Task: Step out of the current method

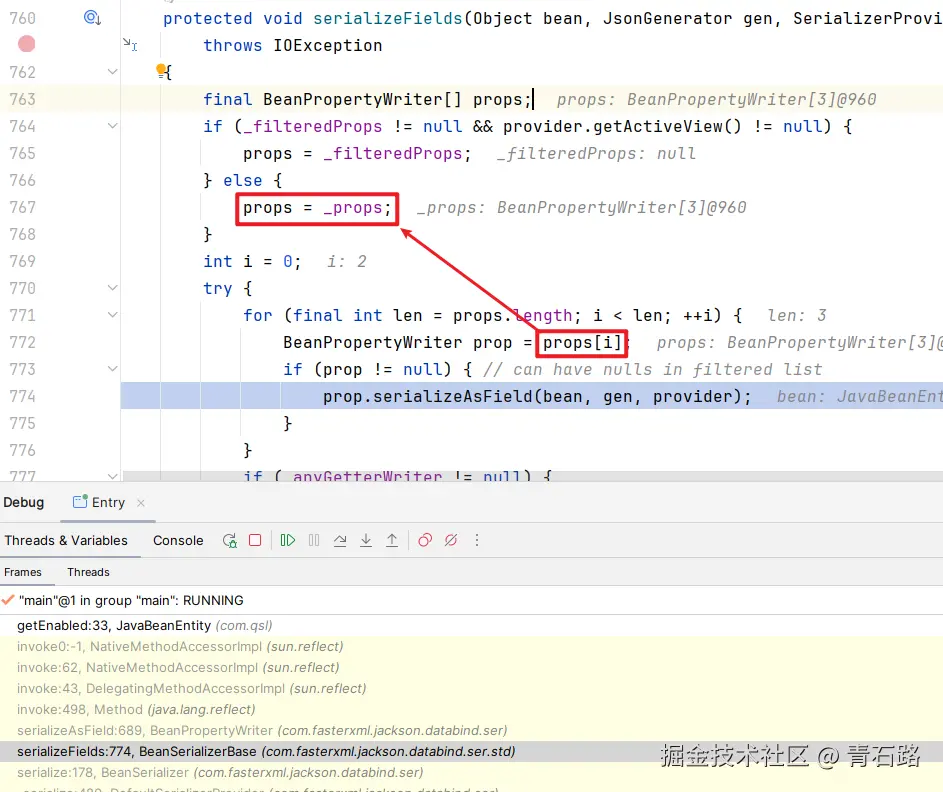Action: tap(392, 540)
